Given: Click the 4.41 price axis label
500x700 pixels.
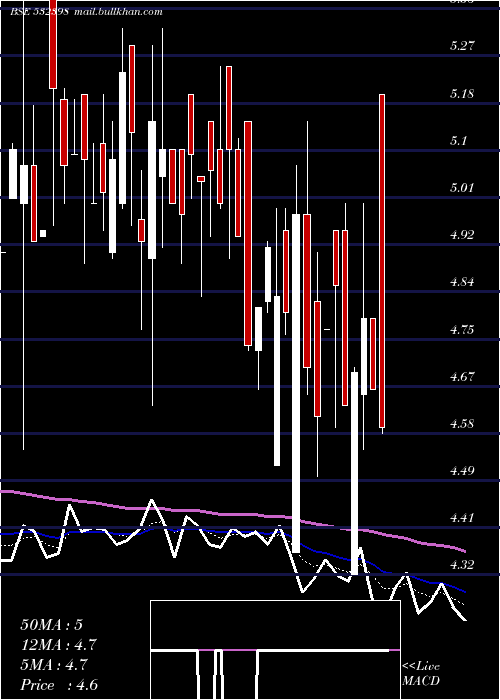Looking at the screenshot, I should 462,518.
